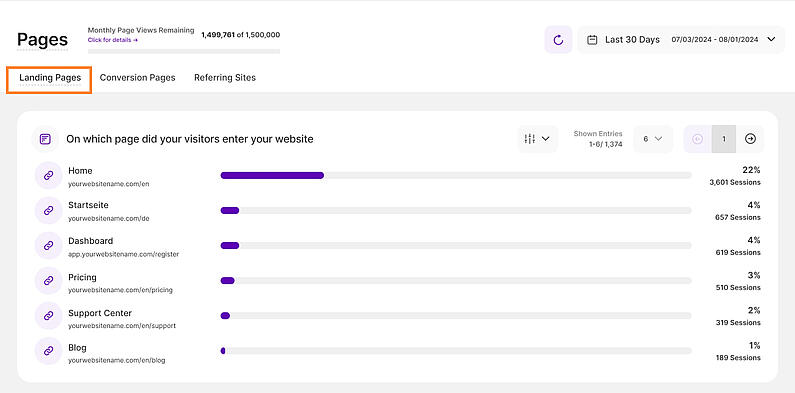The image size is (795, 393).
Task: Go to the next page arrow
Action: point(750,139)
